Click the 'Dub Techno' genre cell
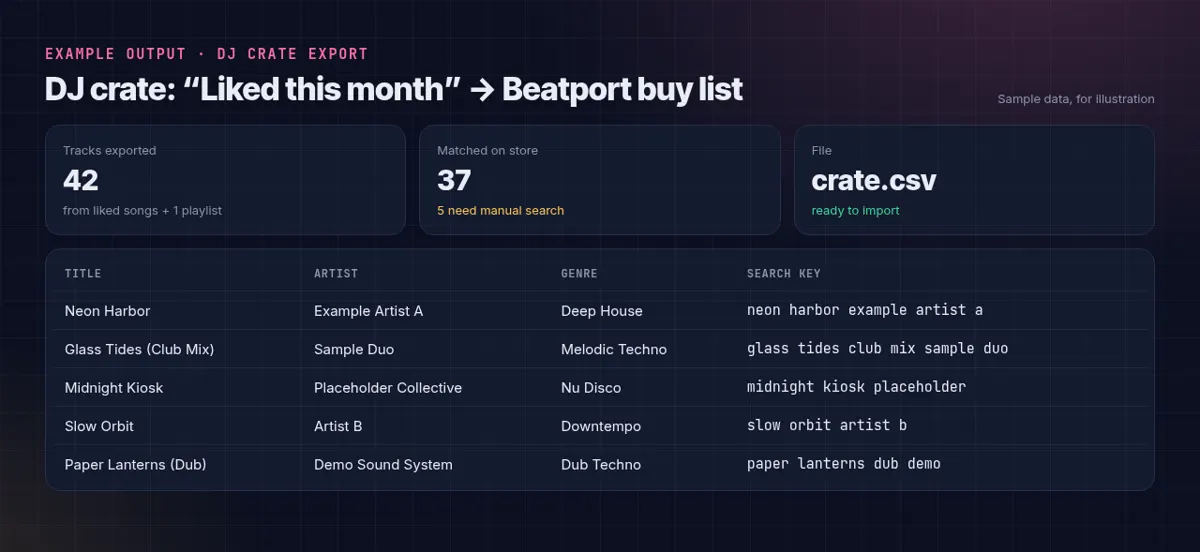 click(601, 465)
